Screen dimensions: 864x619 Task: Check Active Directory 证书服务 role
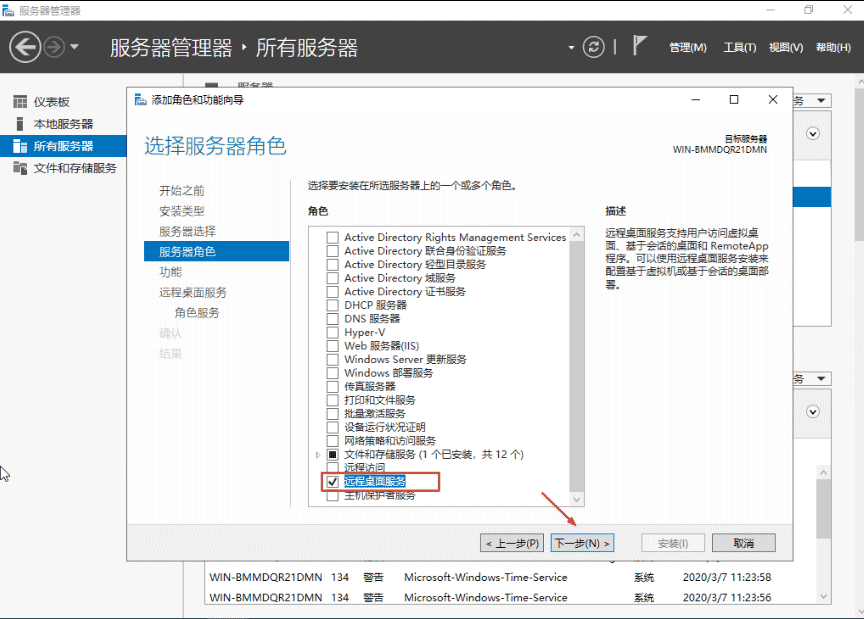coord(332,292)
